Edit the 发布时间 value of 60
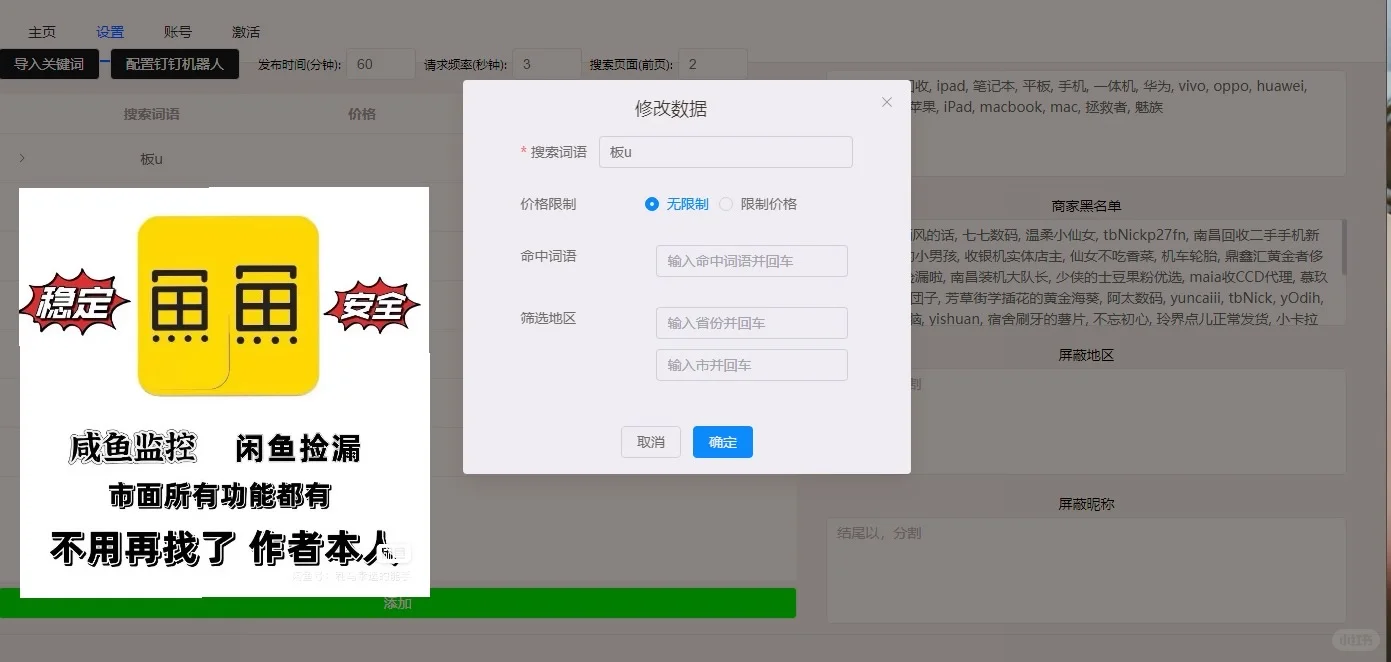The image size is (1391, 662). pyautogui.click(x=380, y=63)
